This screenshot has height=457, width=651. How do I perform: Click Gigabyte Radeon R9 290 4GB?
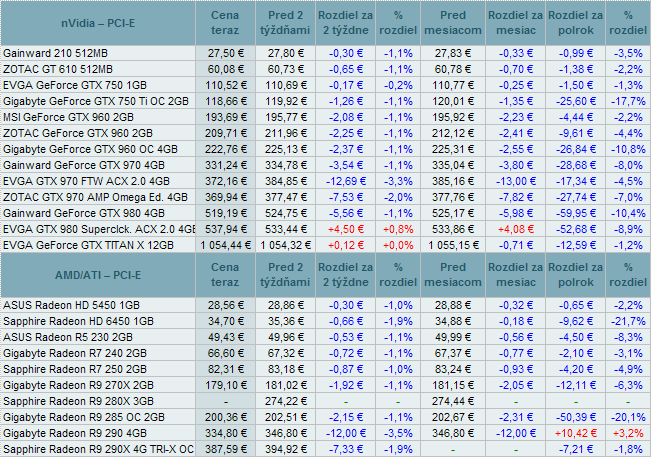tap(75, 433)
